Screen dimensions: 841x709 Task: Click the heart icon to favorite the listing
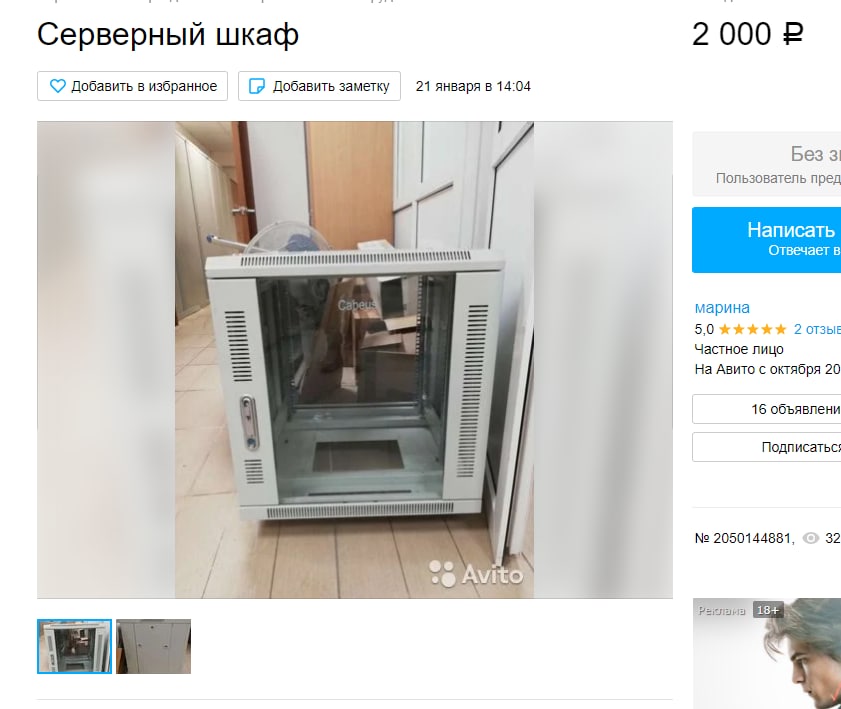coord(57,86)
